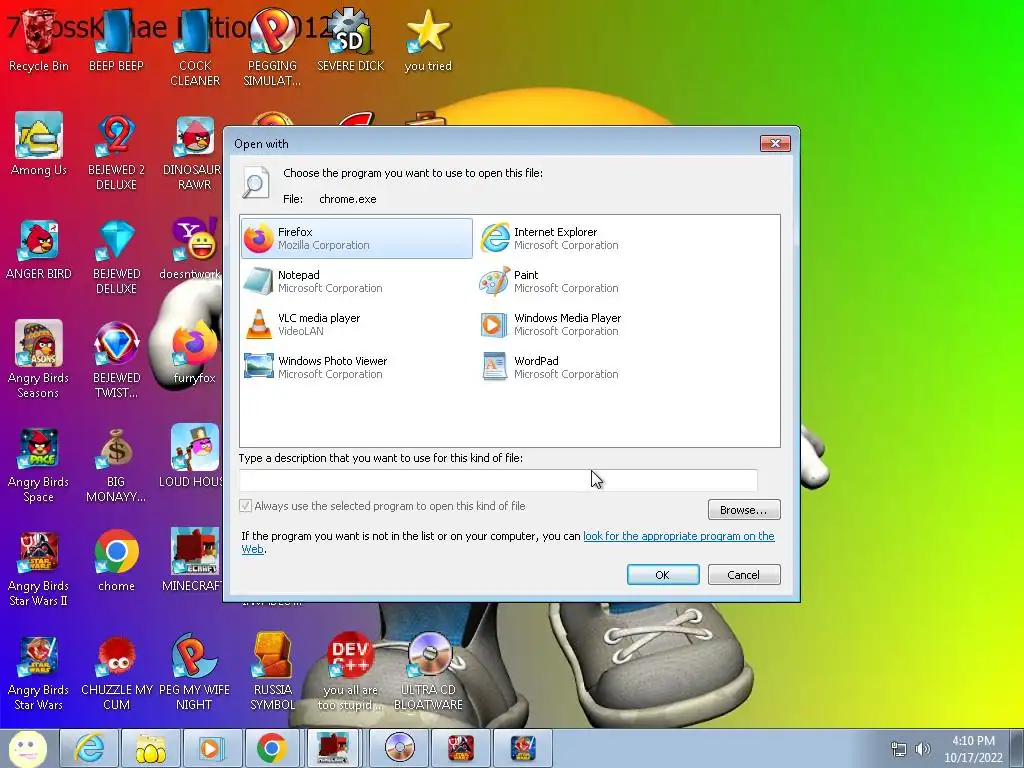The height and width of the screenshot is (768, 1024).
Task: Open the taskbar clock showing 4:10 PM
Action: [x=973, y=749]
